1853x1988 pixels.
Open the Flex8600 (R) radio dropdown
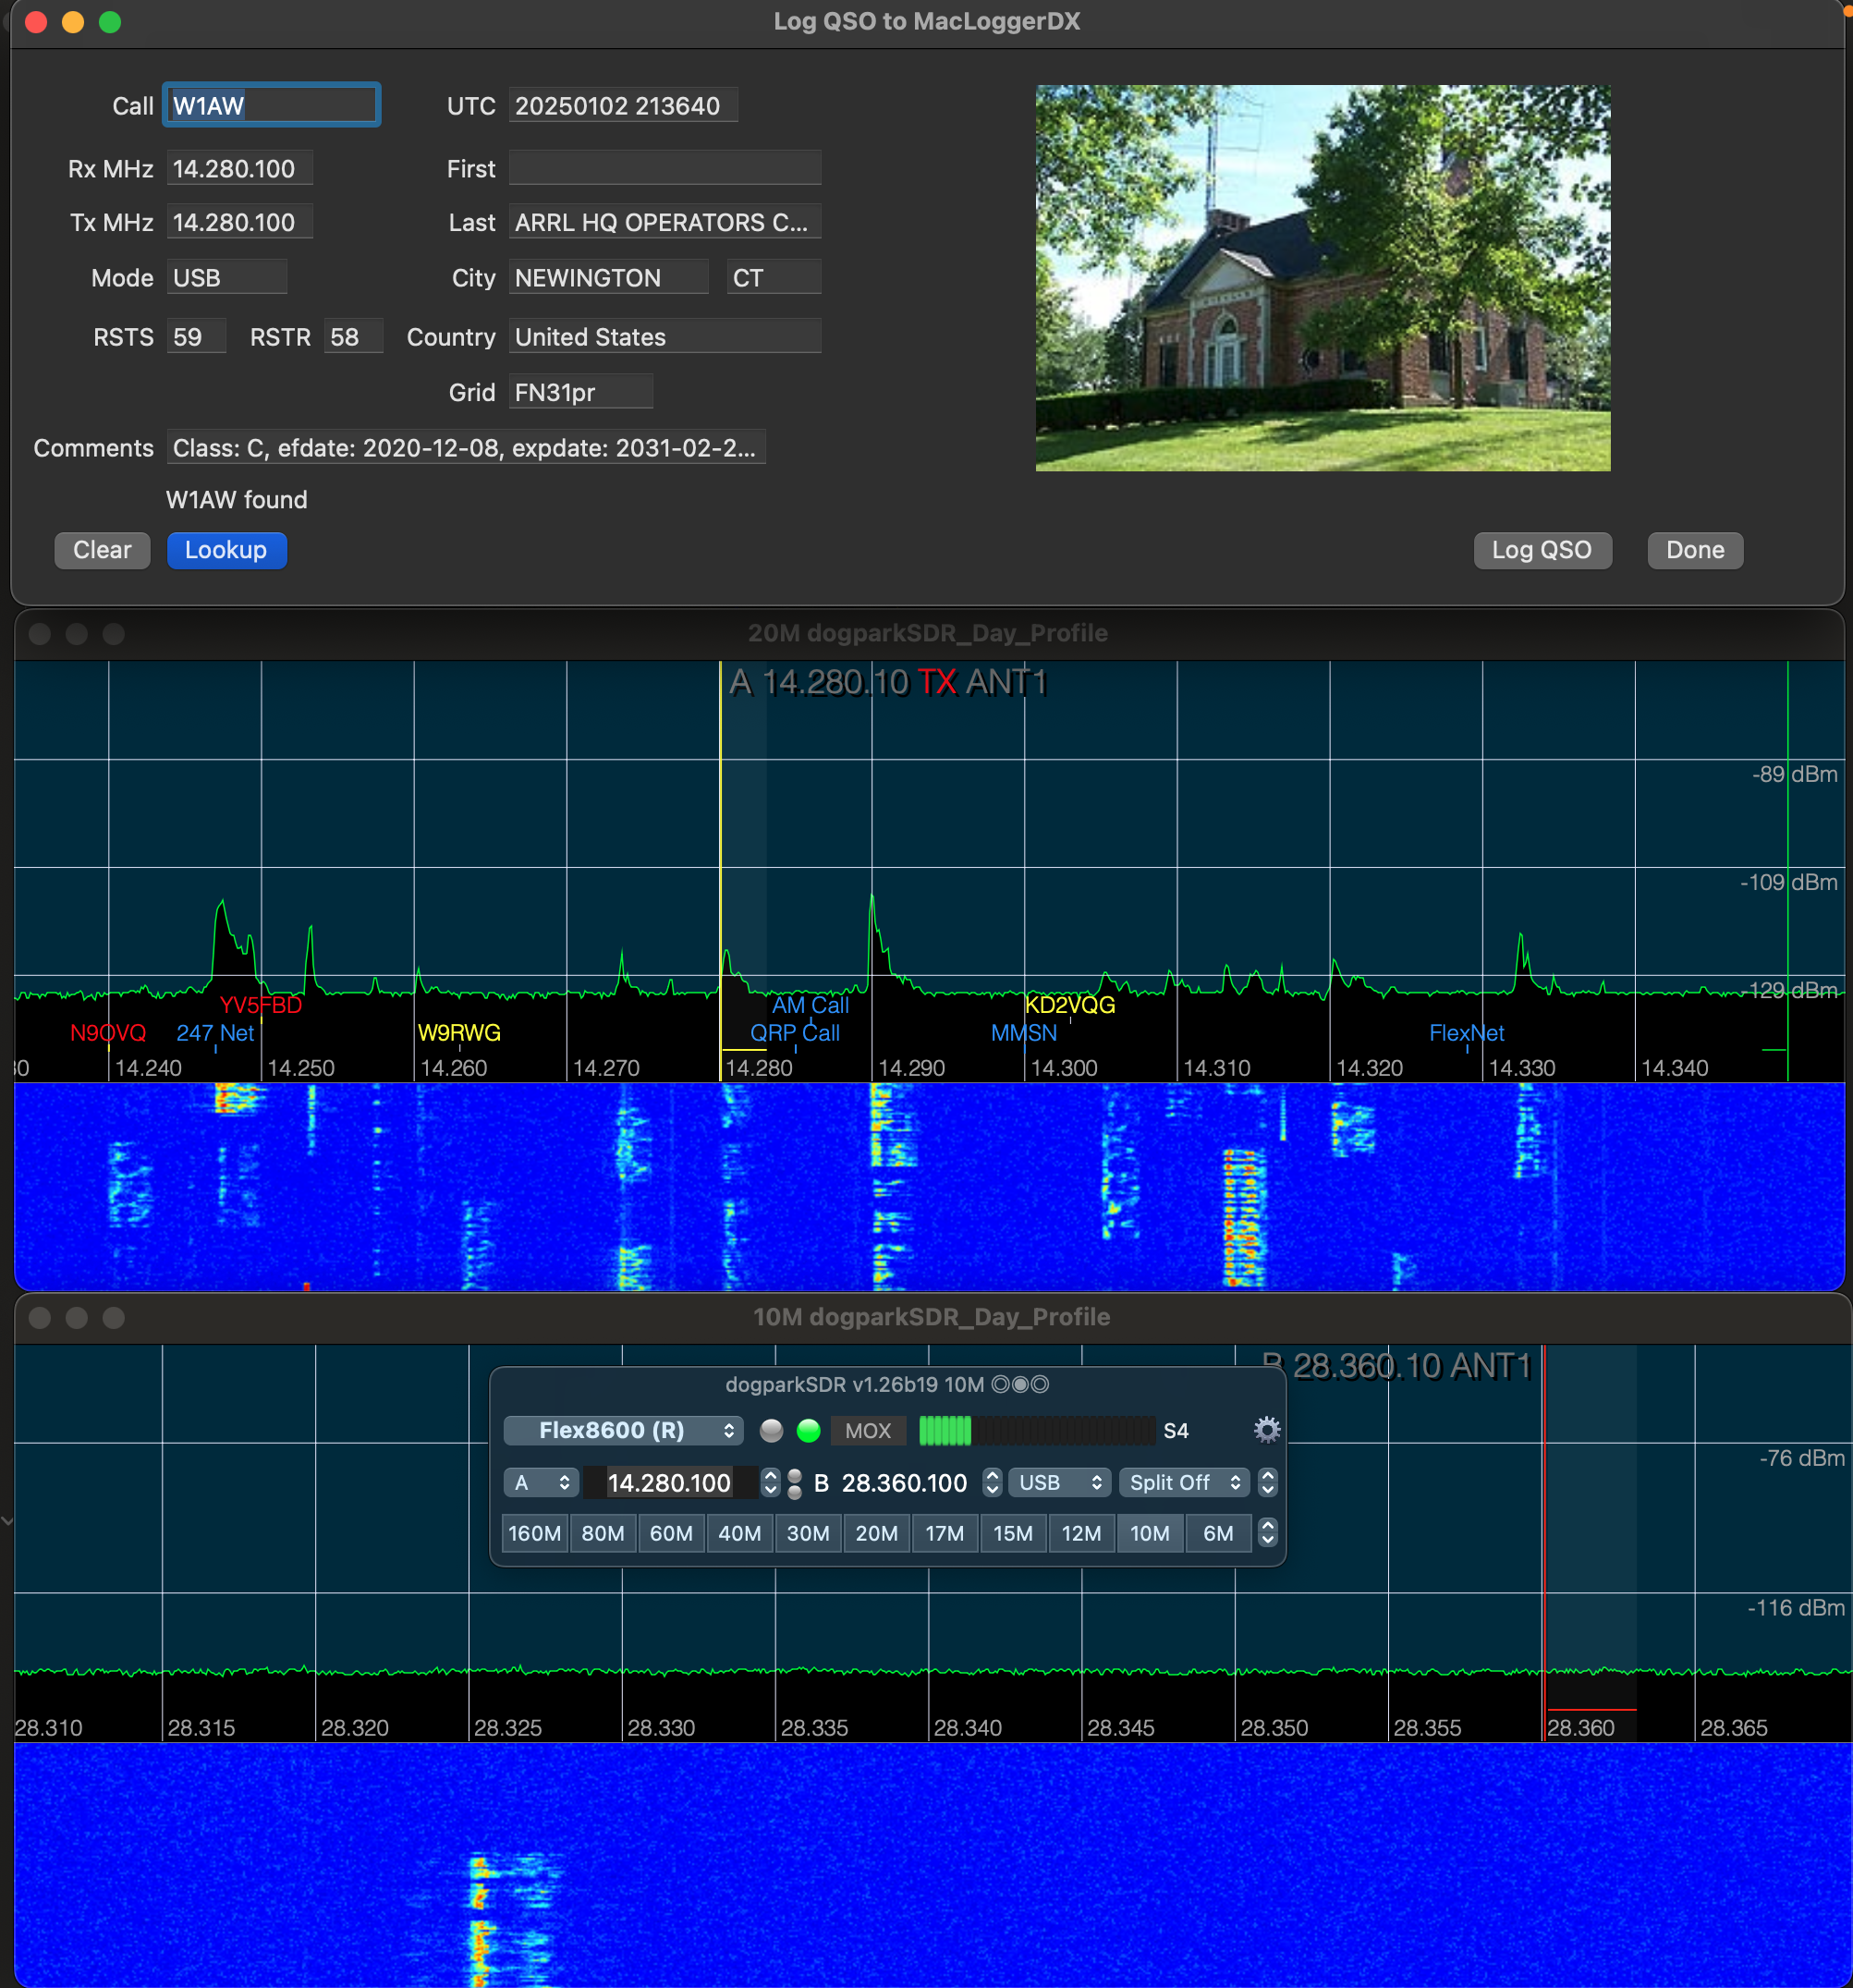pyautogui.click(x=623, y=1430)
